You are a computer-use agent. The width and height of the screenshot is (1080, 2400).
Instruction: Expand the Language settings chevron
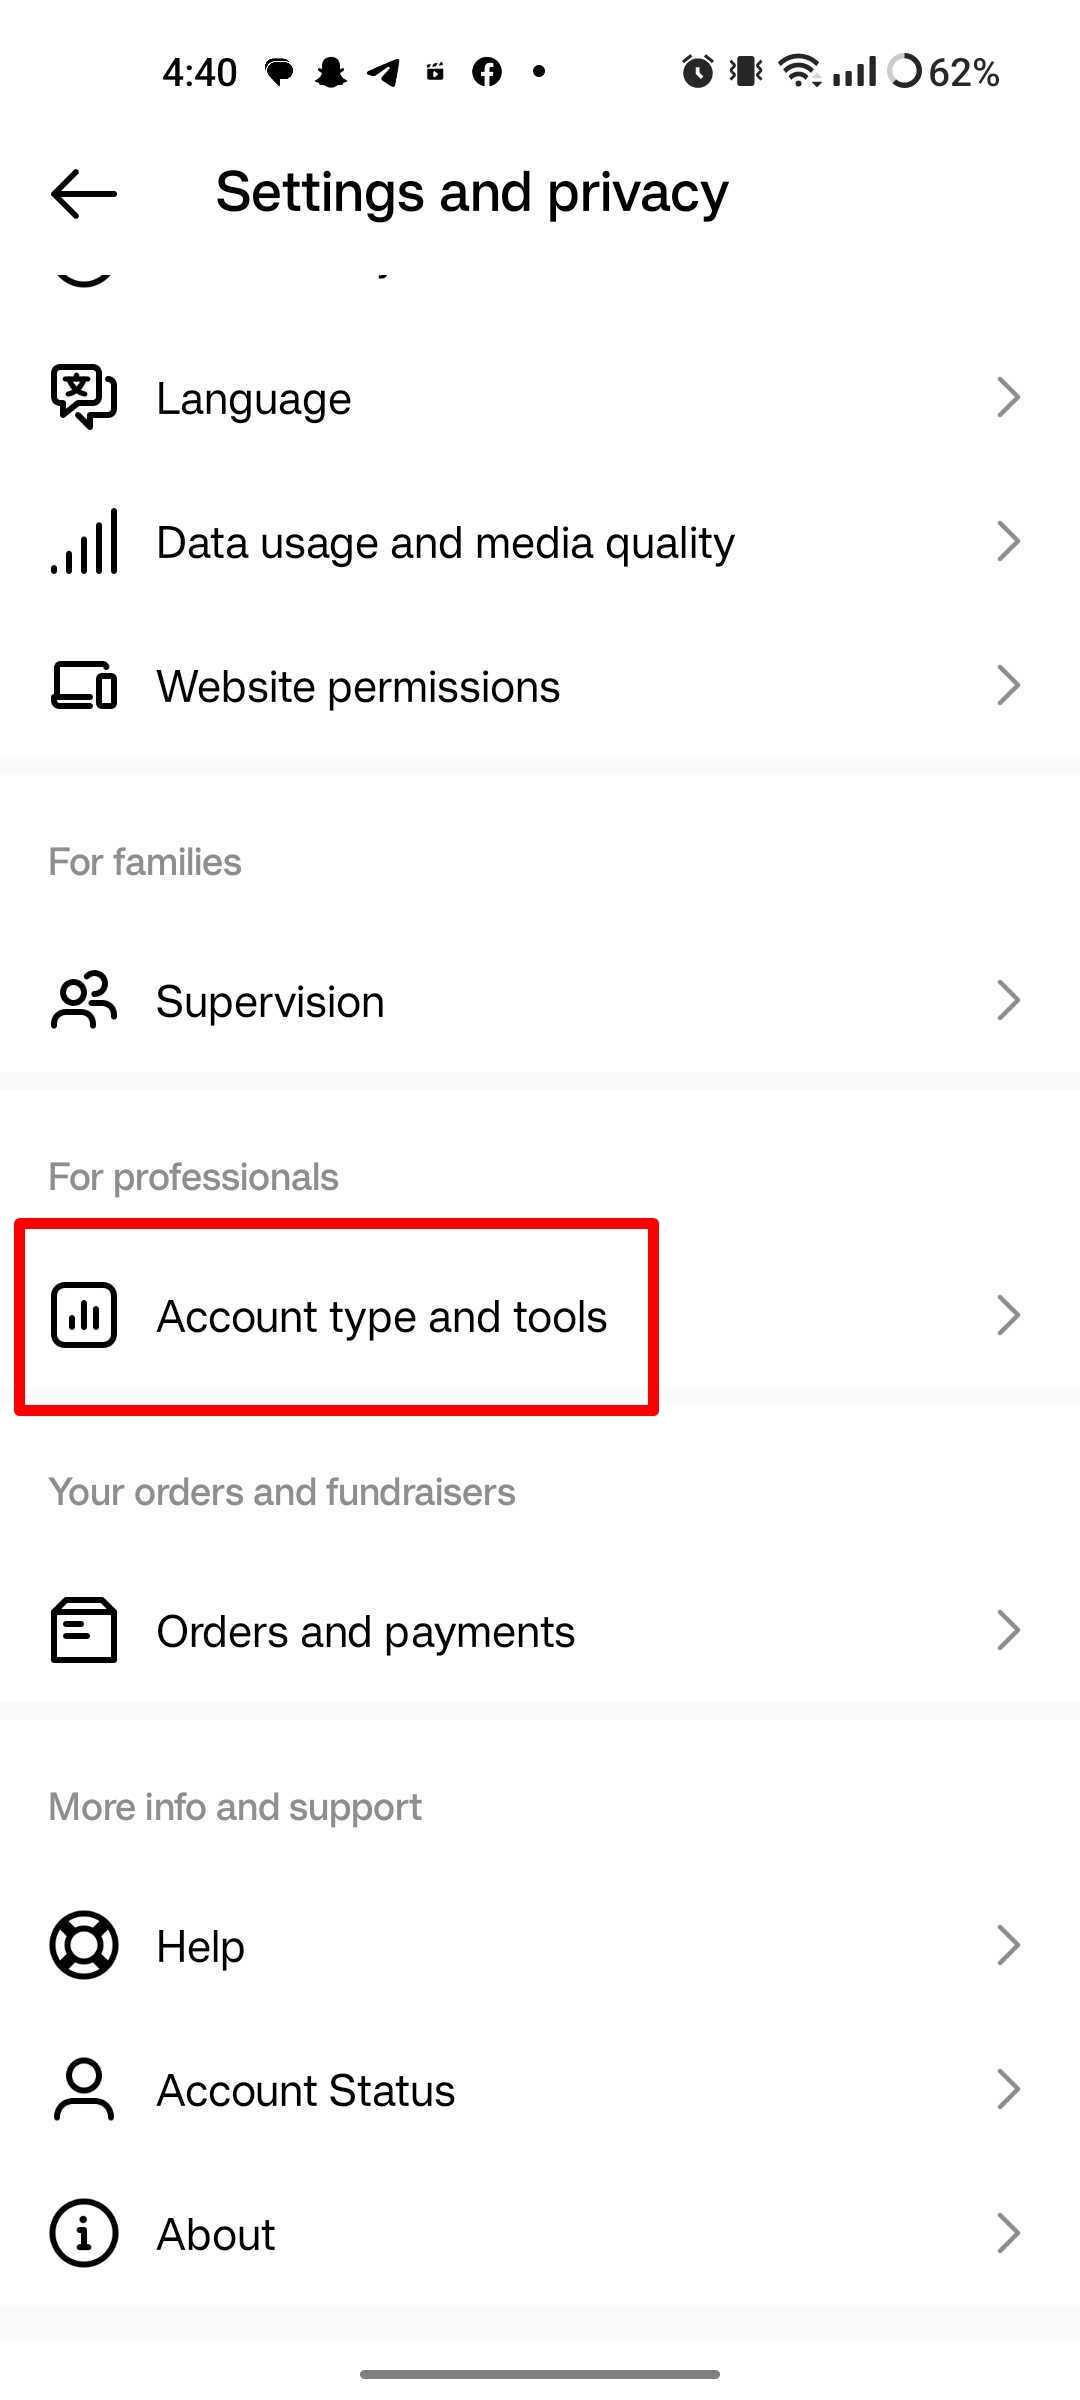(x=1009, y=396)
